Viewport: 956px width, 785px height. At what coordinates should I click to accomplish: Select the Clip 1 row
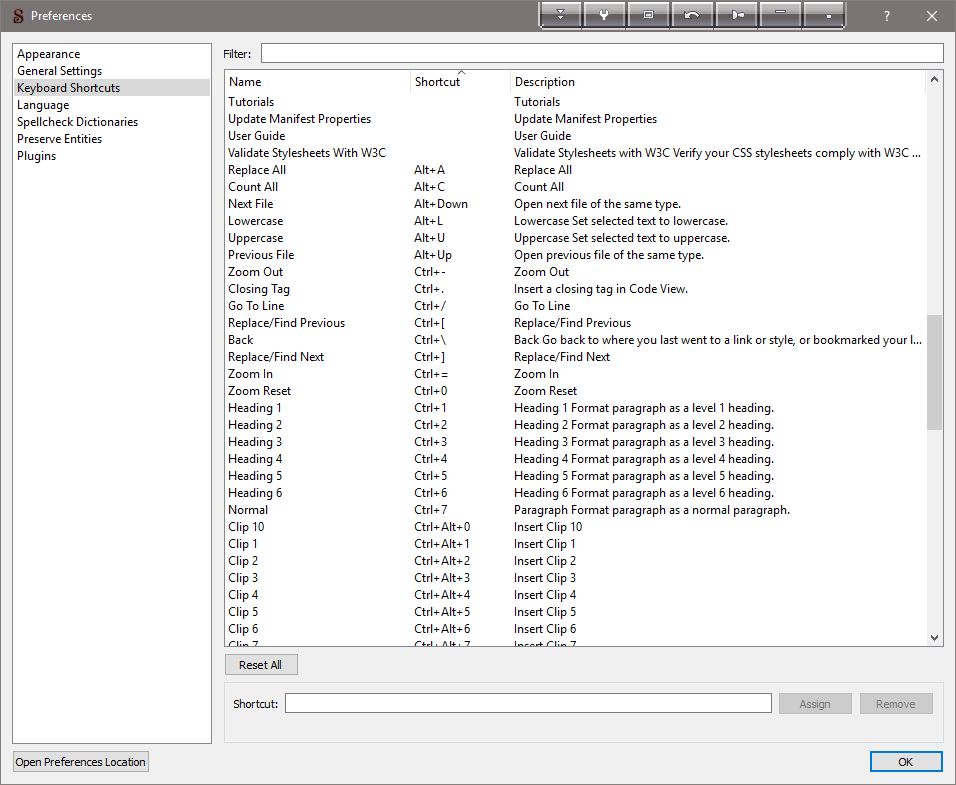(x=575, y=545)
